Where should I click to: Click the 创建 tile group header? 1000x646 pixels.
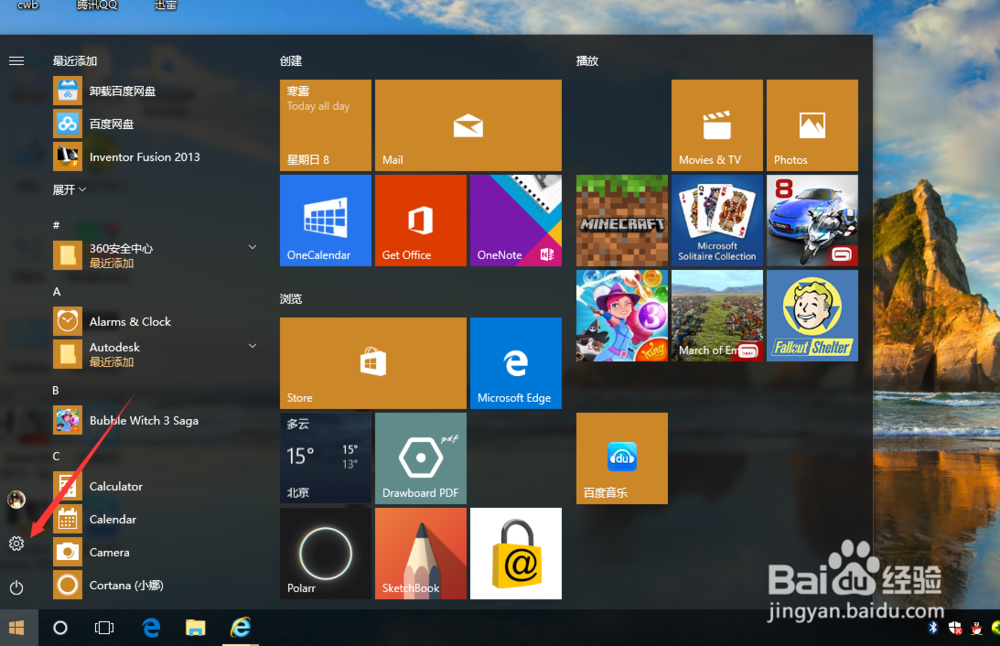[291, 61]
